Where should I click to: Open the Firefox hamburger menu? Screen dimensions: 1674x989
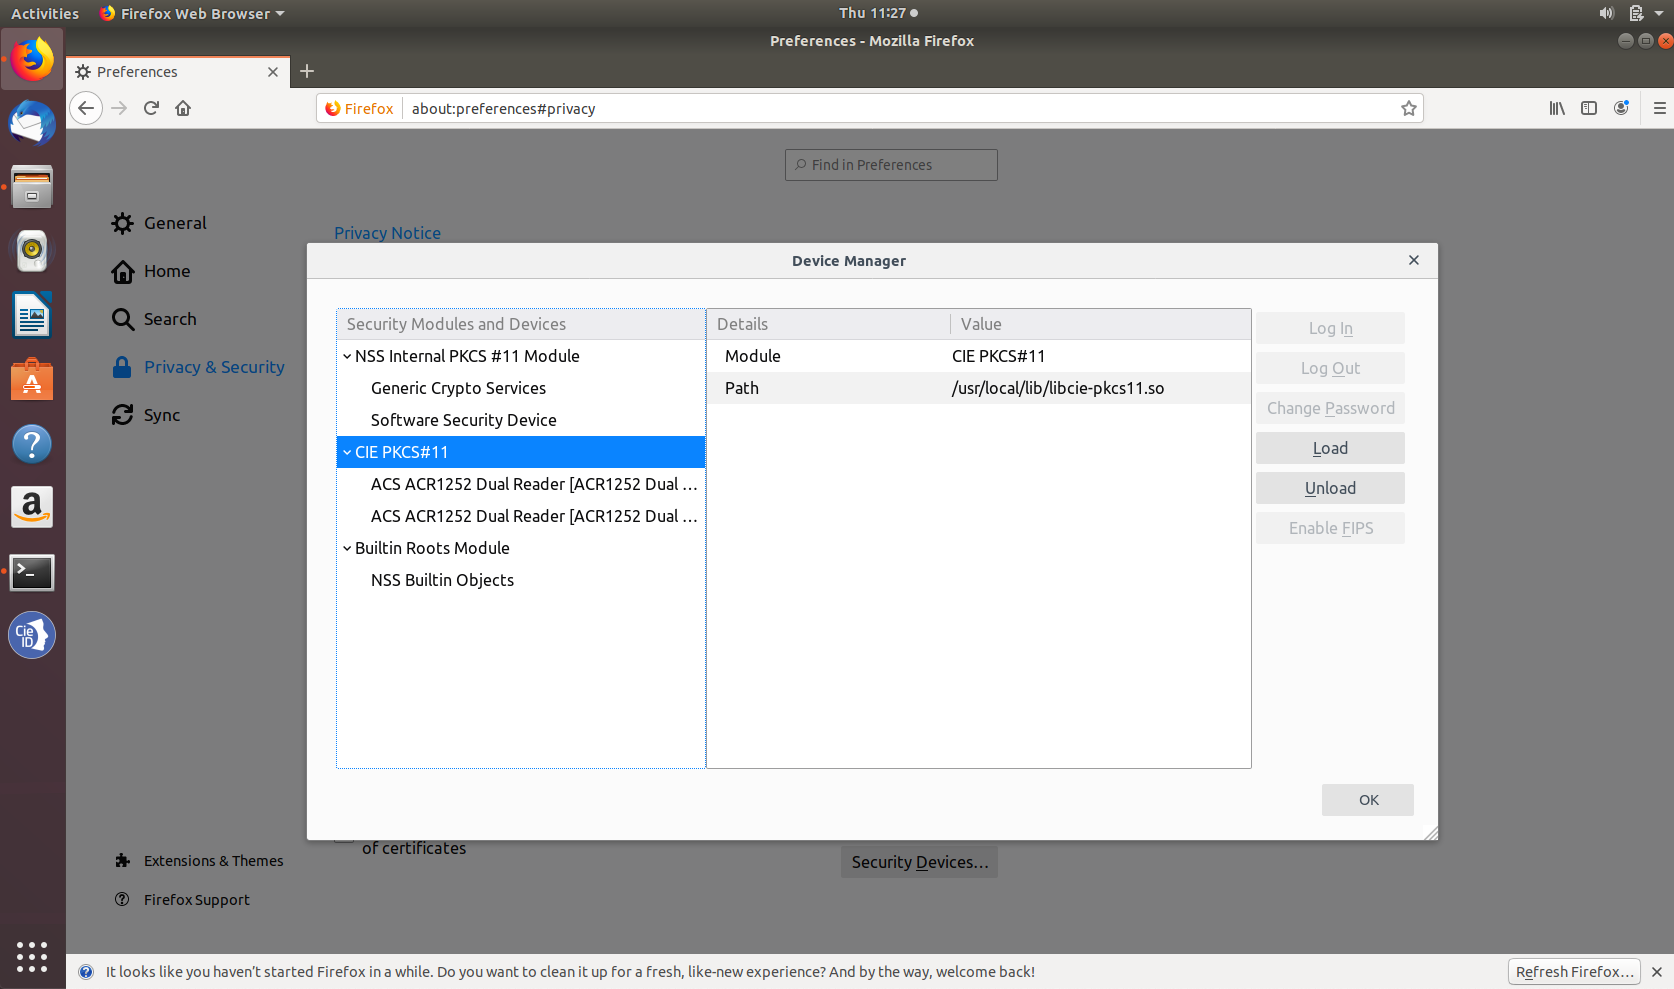tap(1659, 108)
